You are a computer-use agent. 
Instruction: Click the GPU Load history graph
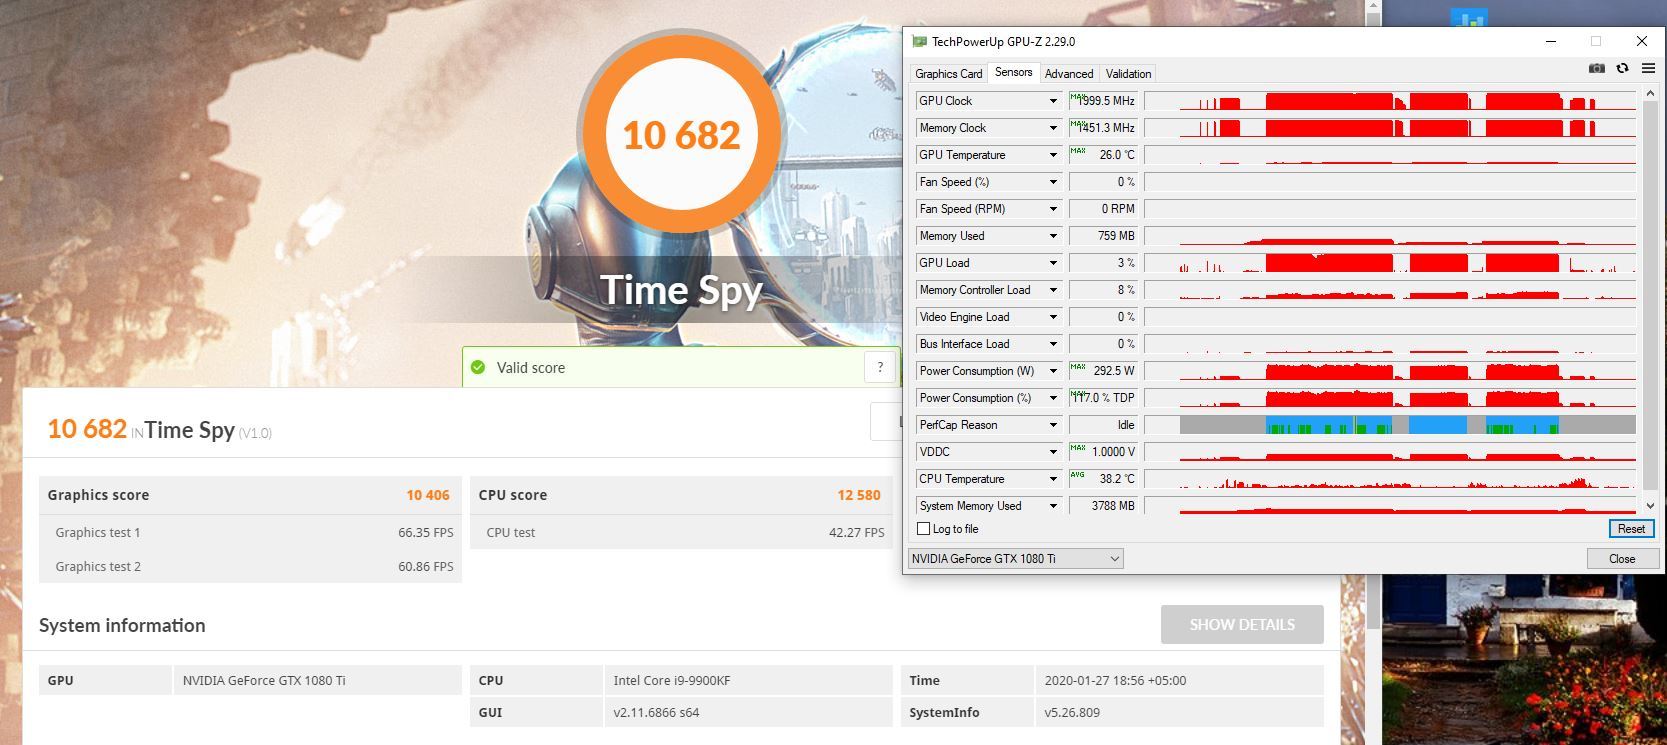pos(1390,263)
